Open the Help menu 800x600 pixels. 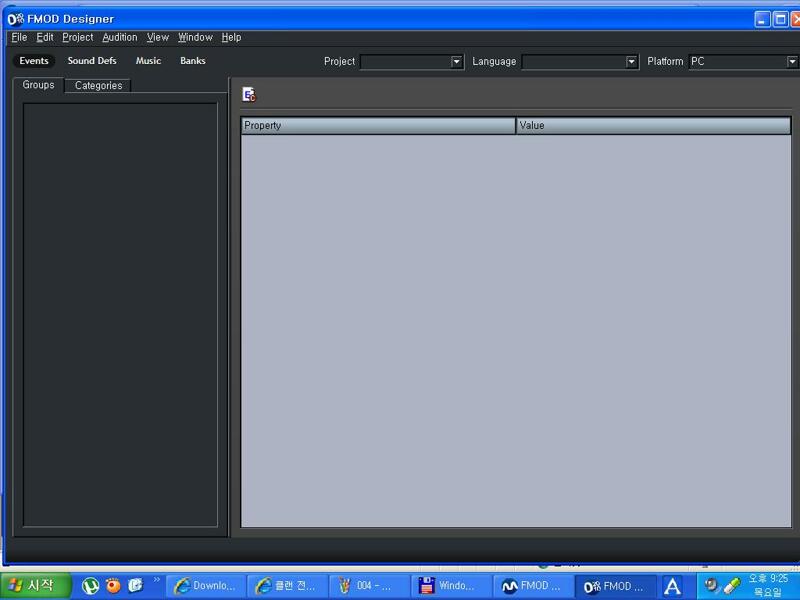click(231, 37)
